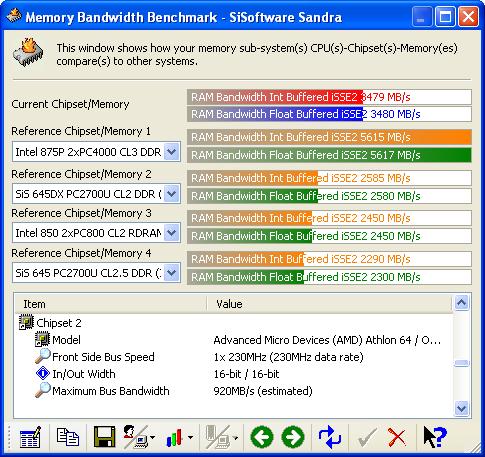485x457 pixels.
Task: Click the green Float Buffered 5617 MB/s bar
Action: point(329,155)
